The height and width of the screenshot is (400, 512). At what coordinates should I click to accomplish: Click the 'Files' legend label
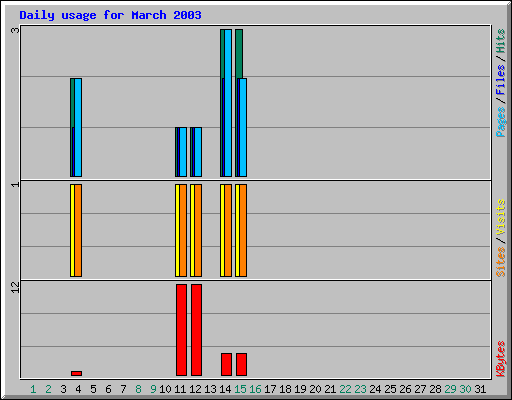tap(500, 80)
